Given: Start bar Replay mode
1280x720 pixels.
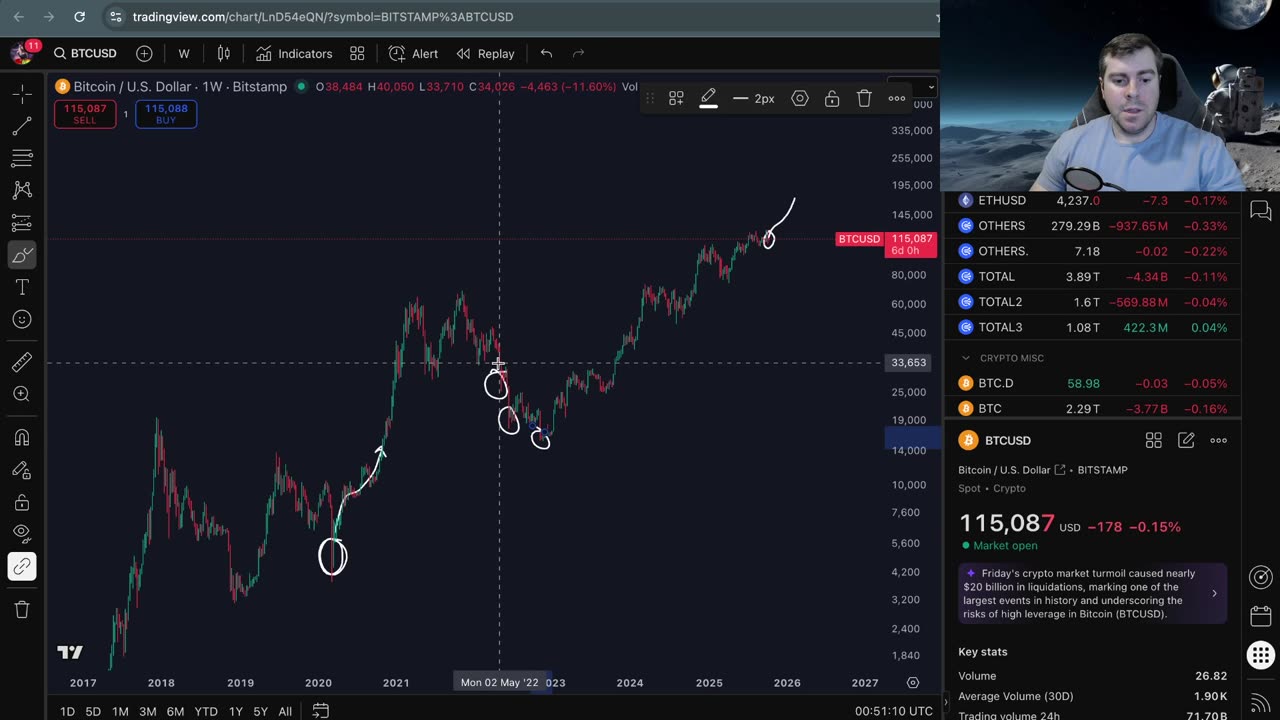Looking at the screenshot, I should pos(486,53).
